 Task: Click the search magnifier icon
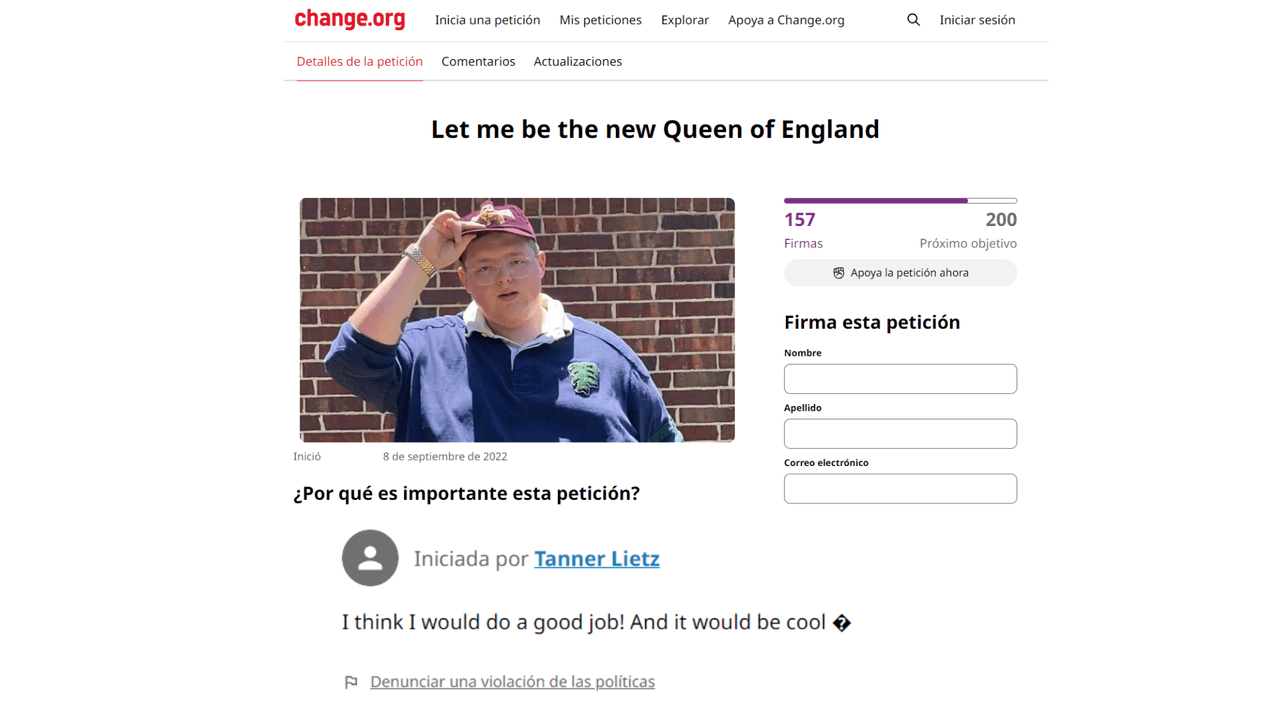coord(913,19)
